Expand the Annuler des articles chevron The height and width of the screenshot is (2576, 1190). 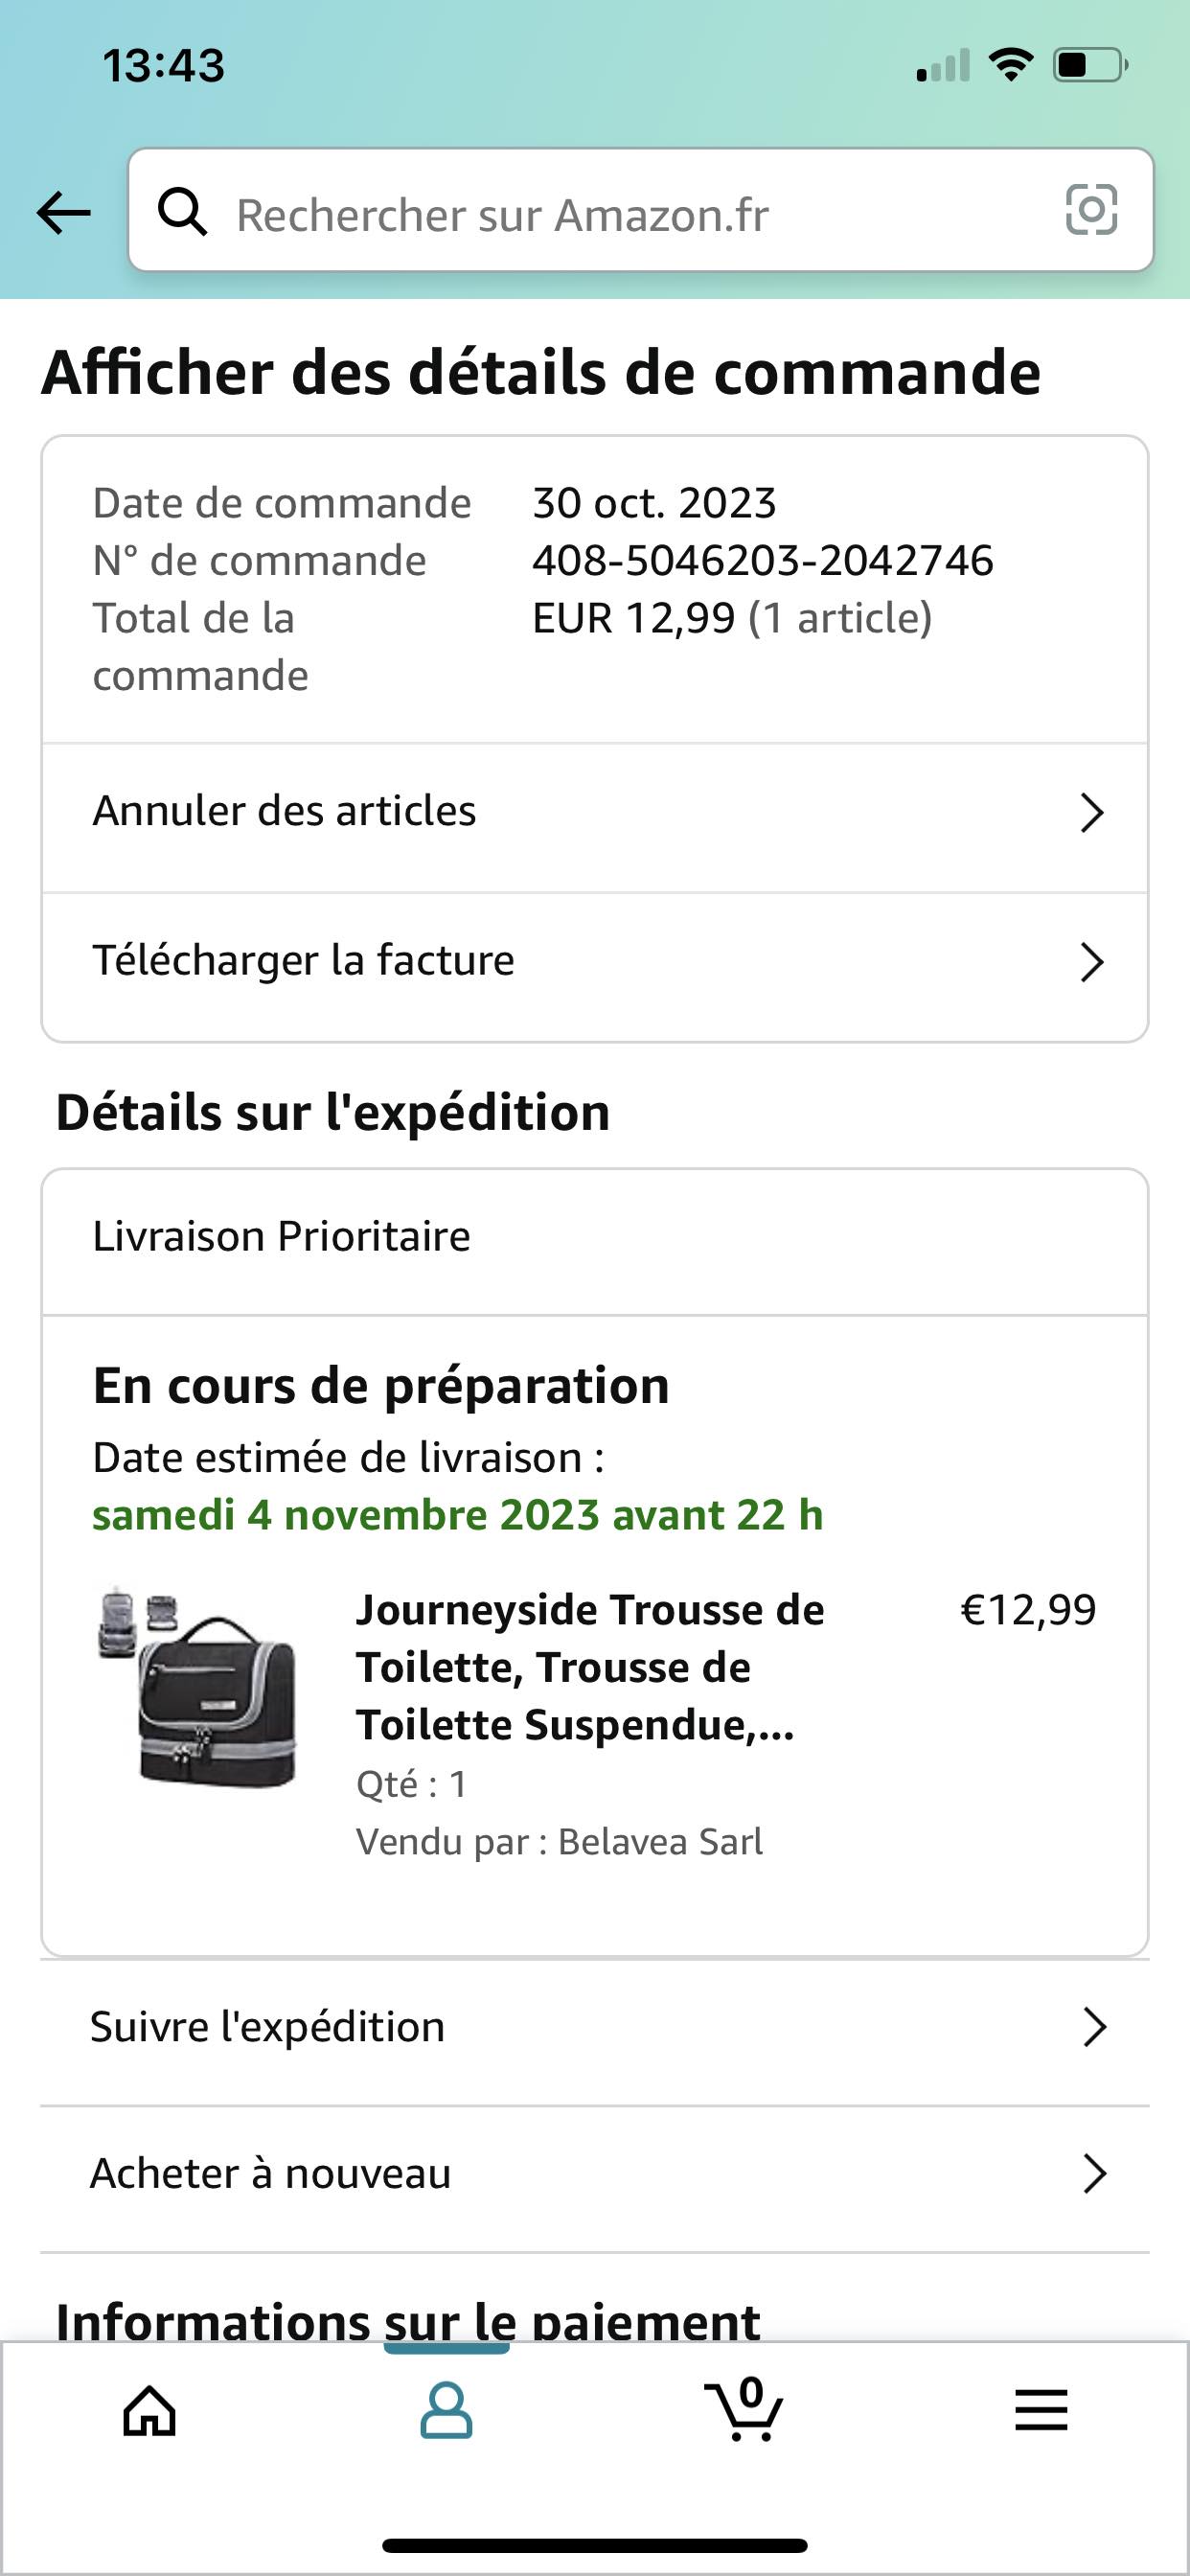[x=1092, y=813]
